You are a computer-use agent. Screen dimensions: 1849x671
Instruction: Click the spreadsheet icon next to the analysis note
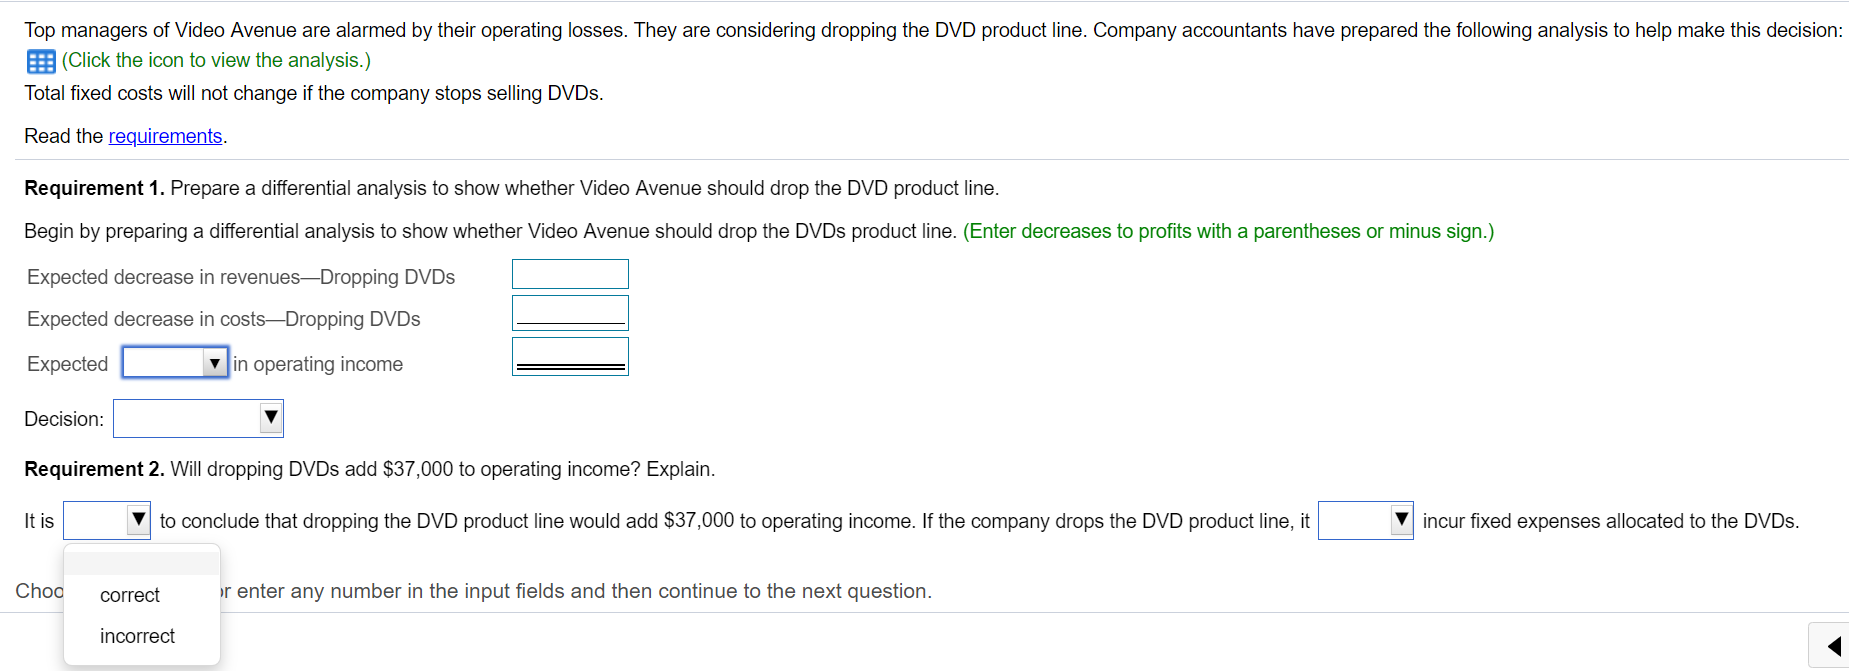coord(40,61)
